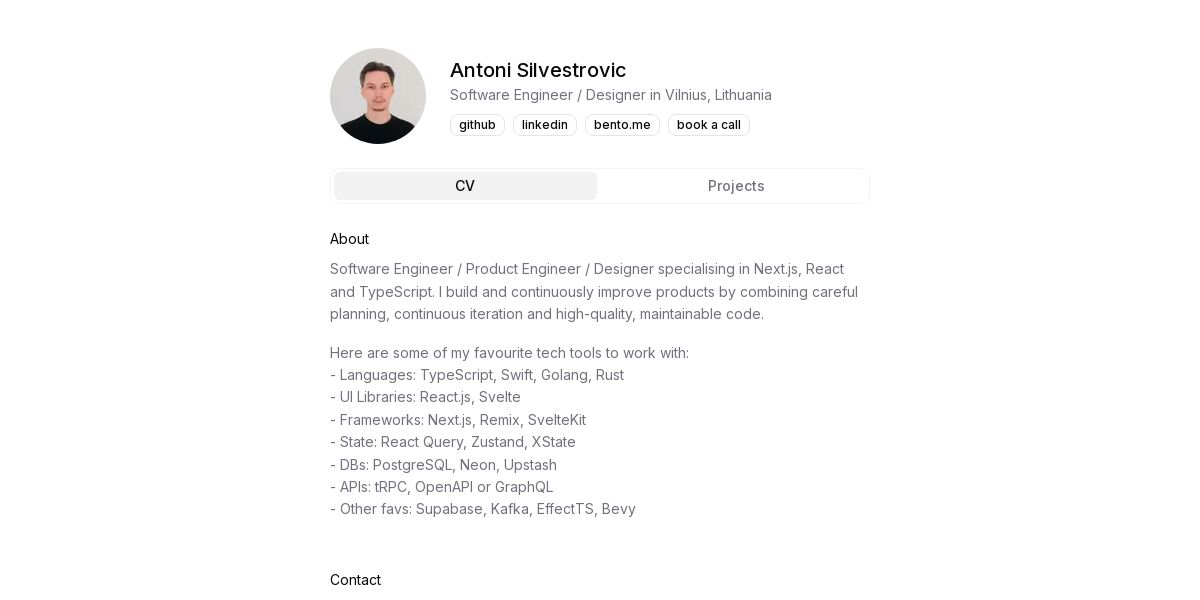The image size is (1200, 600).
Task: Click the favourite tech tools intro line
Action: coord(509,353)
